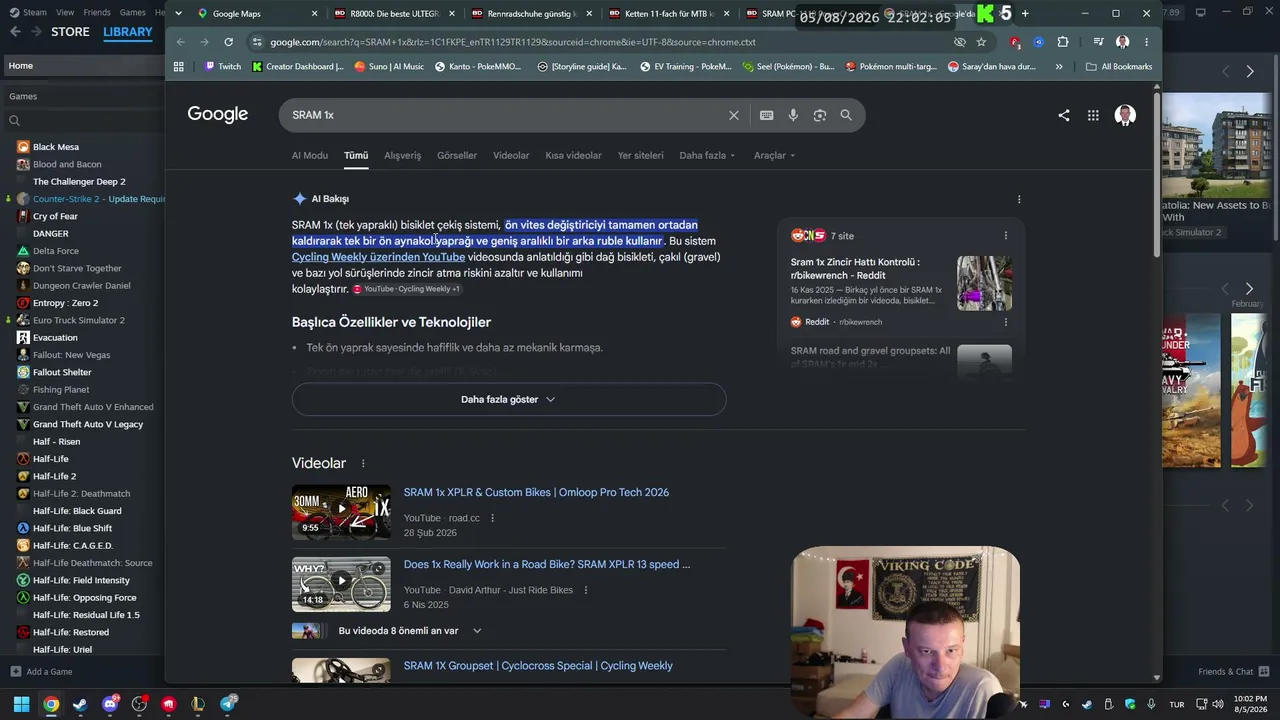The width and height of the screenshot is (1280, 720).
Task: Expand the Daha fazla filter dropdown
Action: click(707, 155)
